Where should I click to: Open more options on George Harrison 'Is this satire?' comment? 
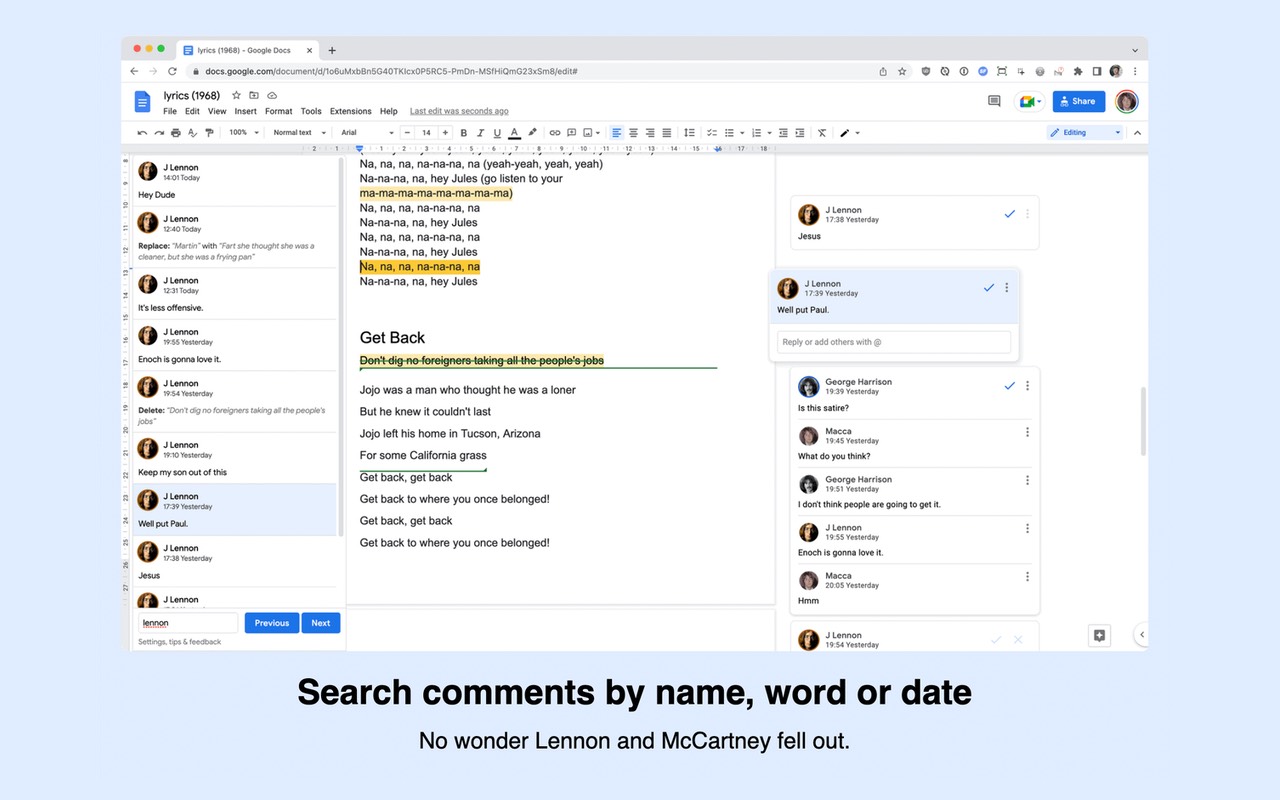coord(1027,386)
